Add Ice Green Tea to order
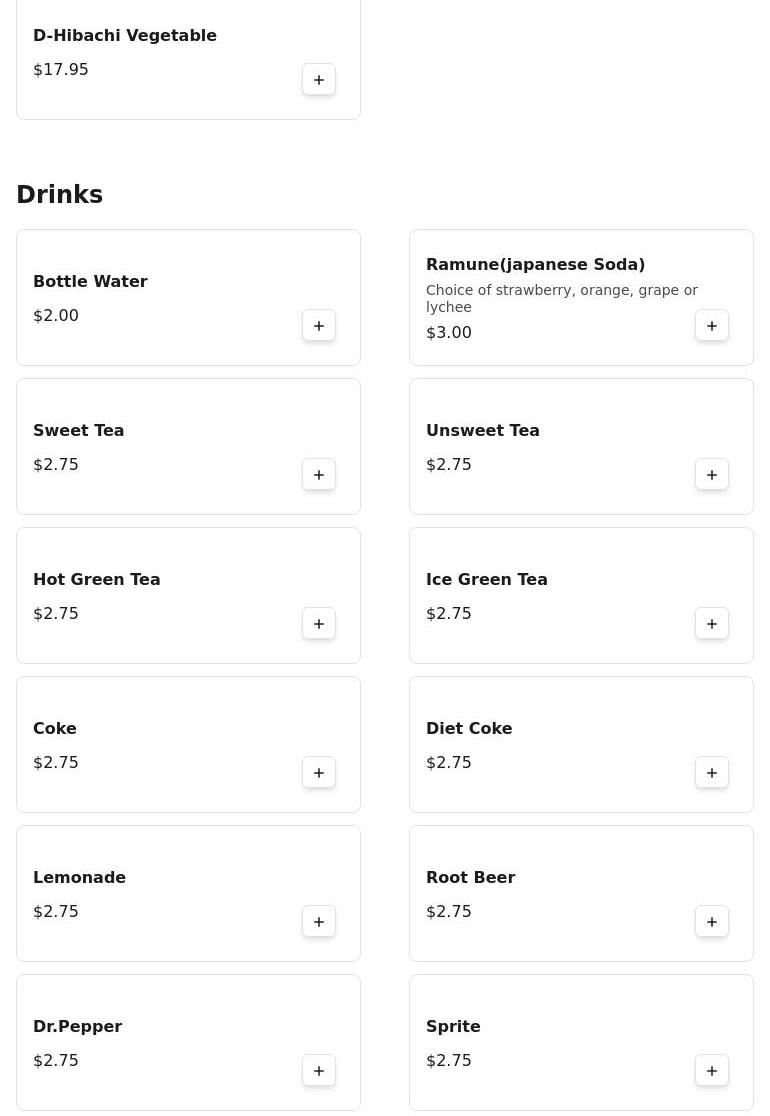The width and height of the screenshot is (770, 1116). 712,623
